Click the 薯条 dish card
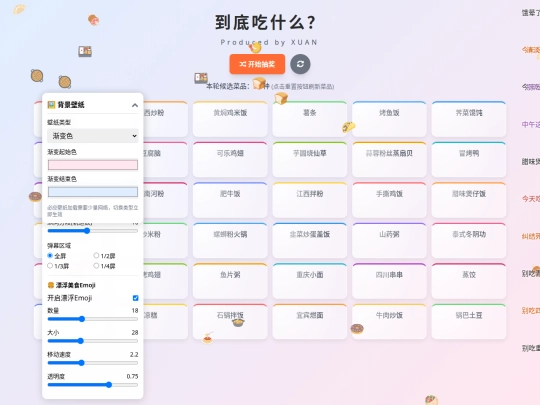Screen dimensions: 540x405 [x=310, y=119]
